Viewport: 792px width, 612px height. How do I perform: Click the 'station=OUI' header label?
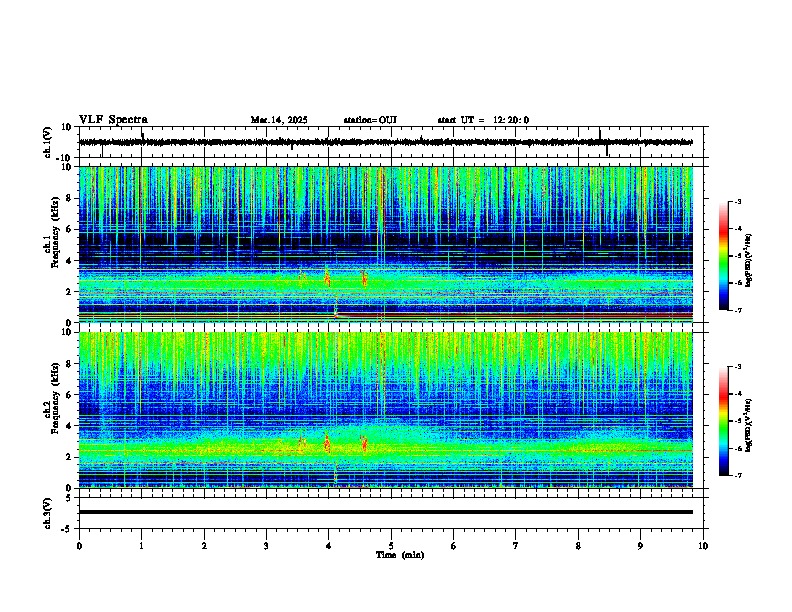point(370,120)
